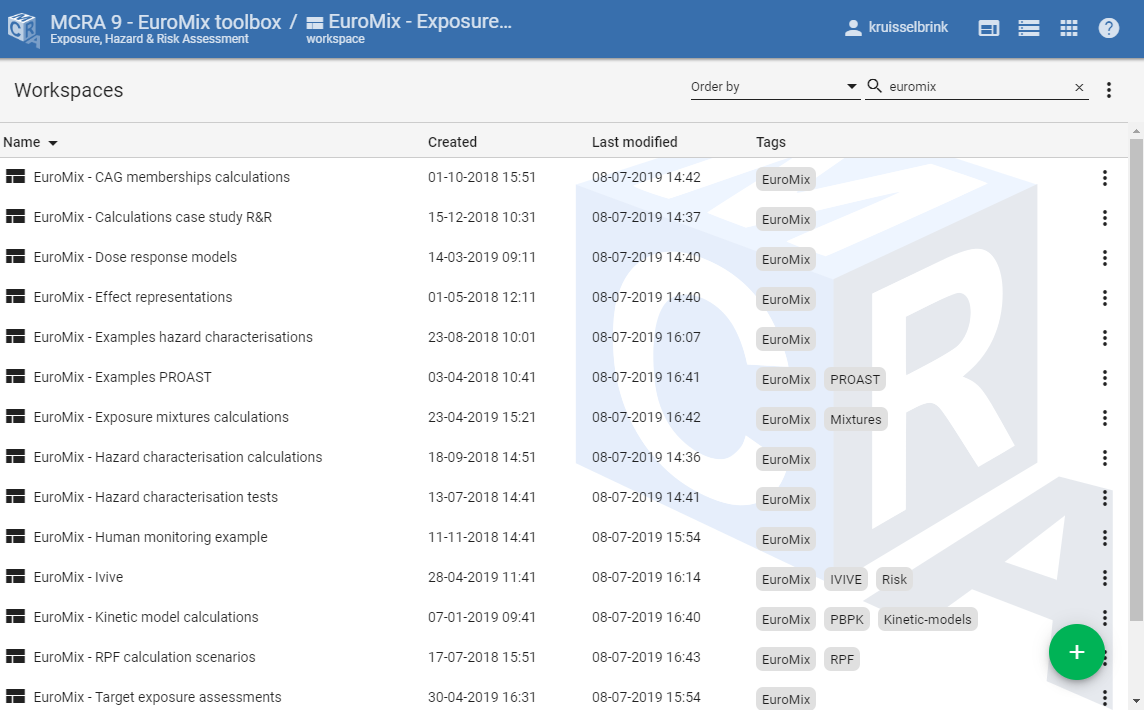Click the green plus button to add workspace

point(1077,652)
